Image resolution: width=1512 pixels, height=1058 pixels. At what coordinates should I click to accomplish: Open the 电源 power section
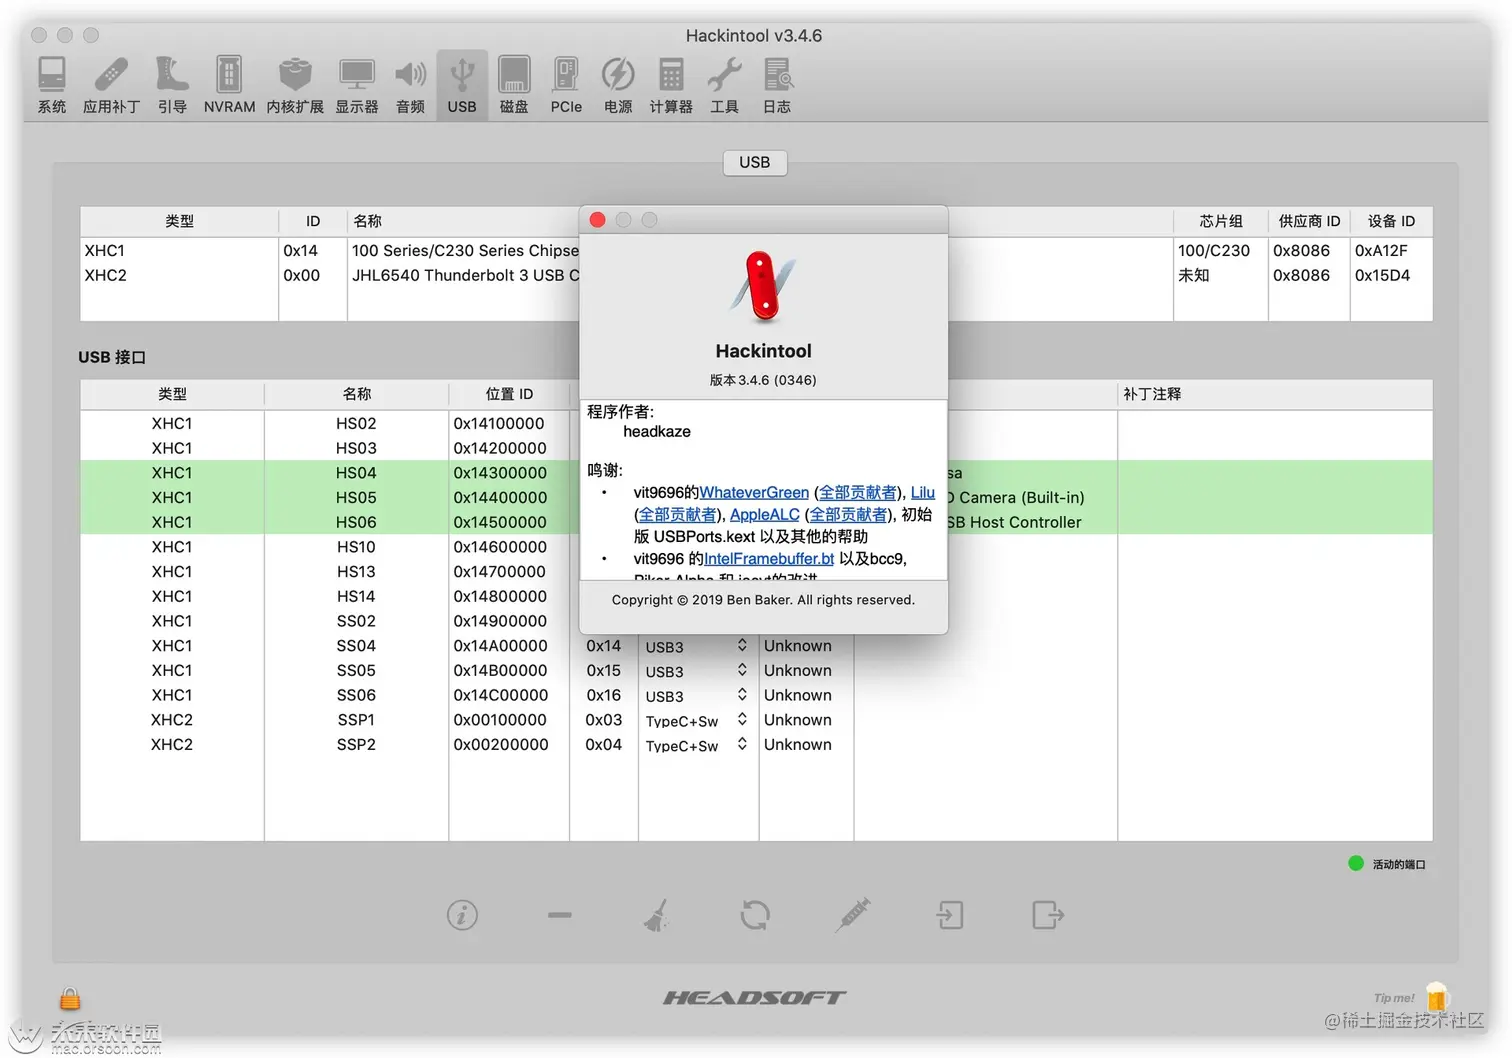618,85
